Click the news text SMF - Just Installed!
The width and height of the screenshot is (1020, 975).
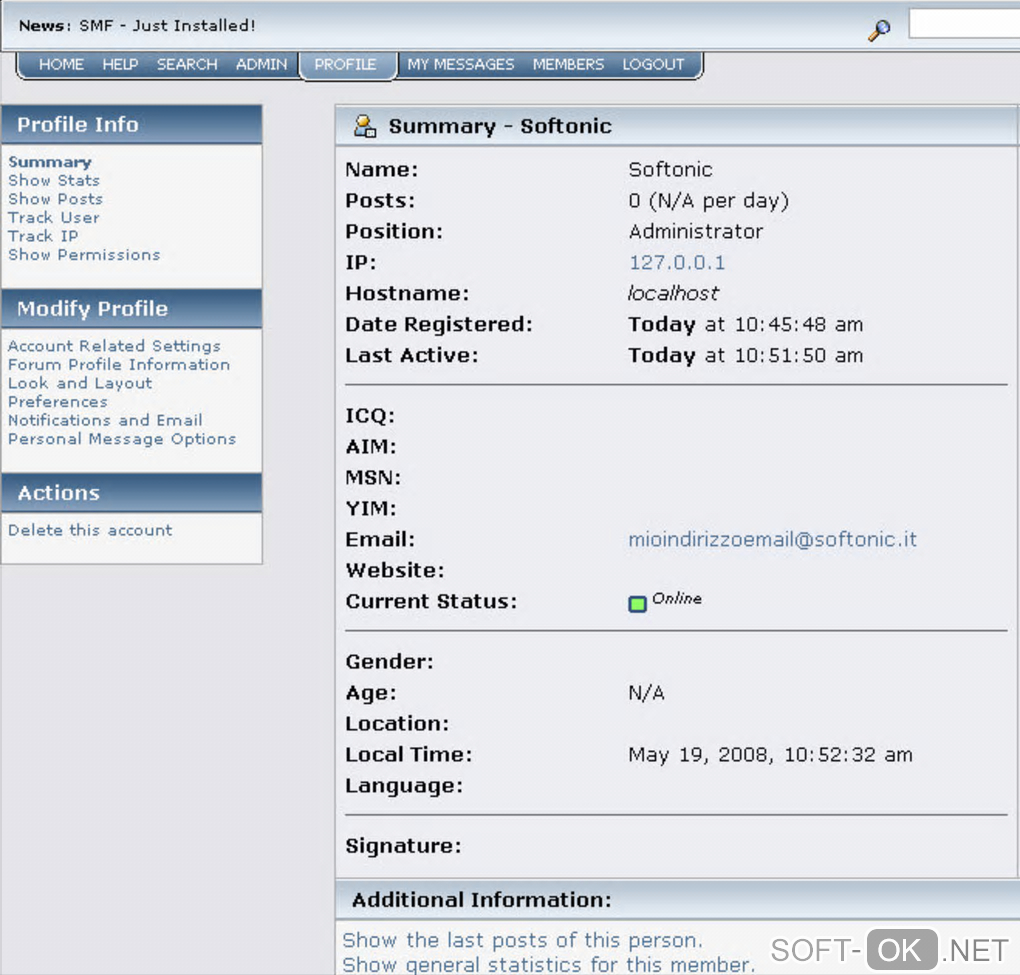click(x=167, y=25)
